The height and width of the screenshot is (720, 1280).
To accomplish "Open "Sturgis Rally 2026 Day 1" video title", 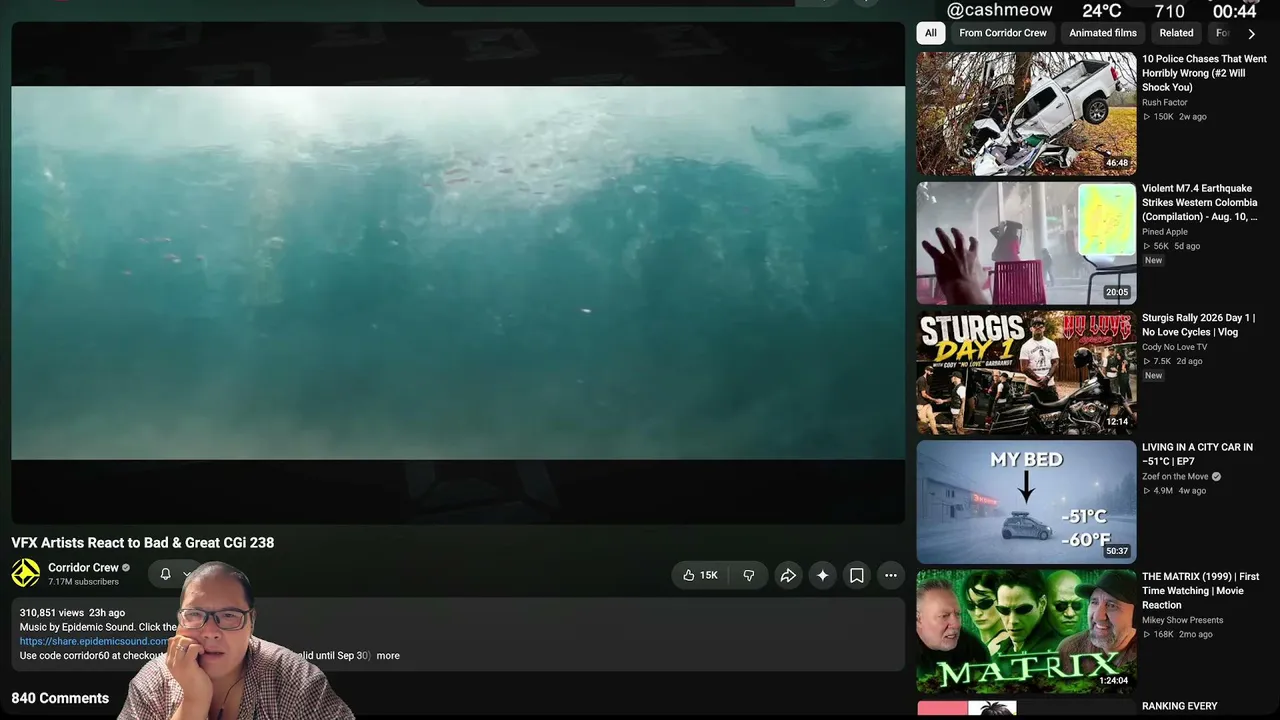I will tap(1198, 325).
